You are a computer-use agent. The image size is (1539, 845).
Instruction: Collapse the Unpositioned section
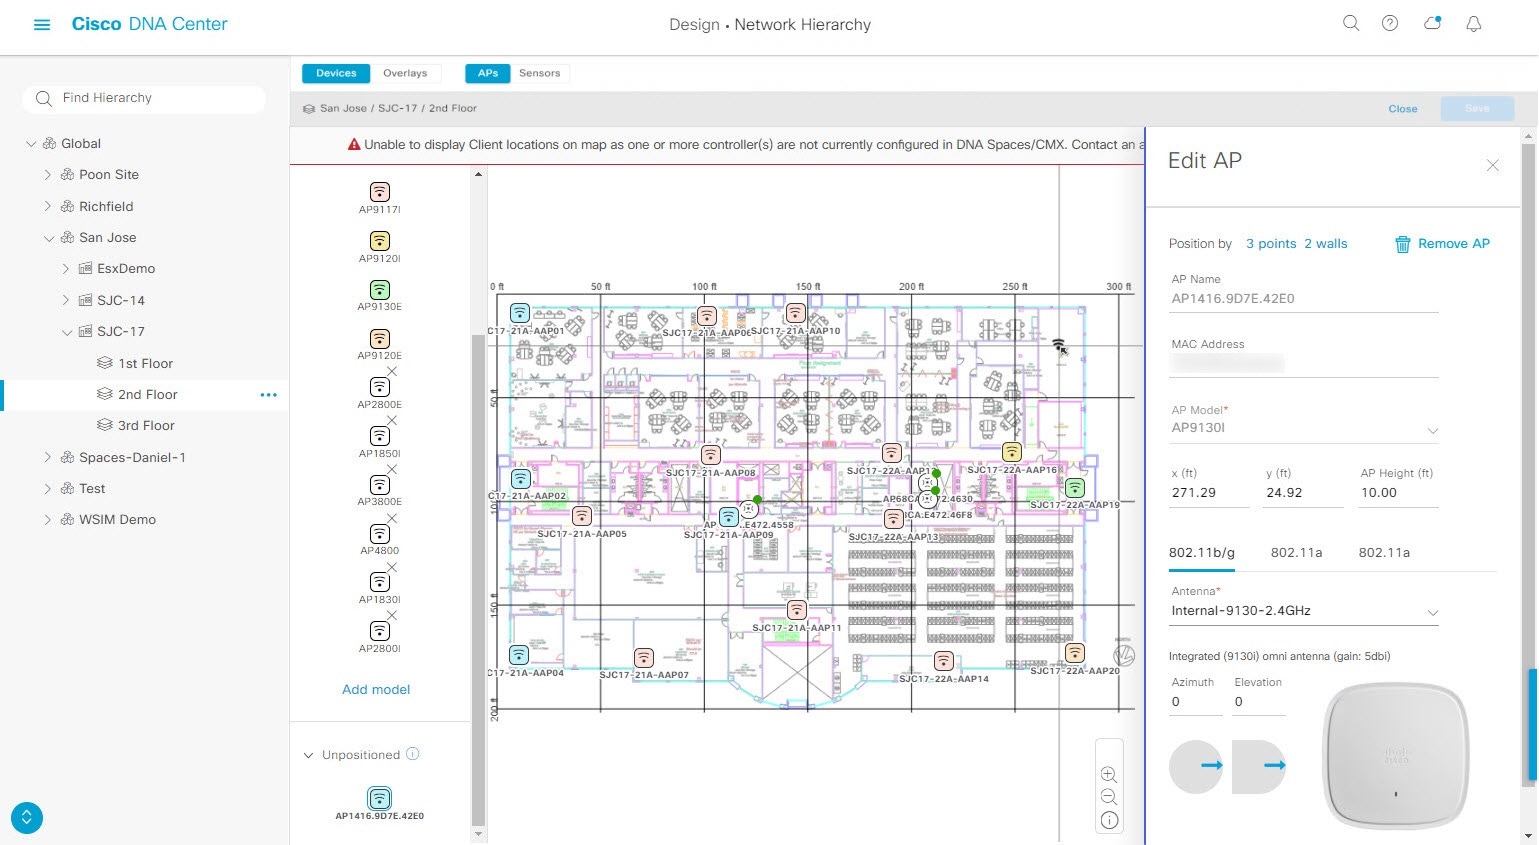point(308,755)
